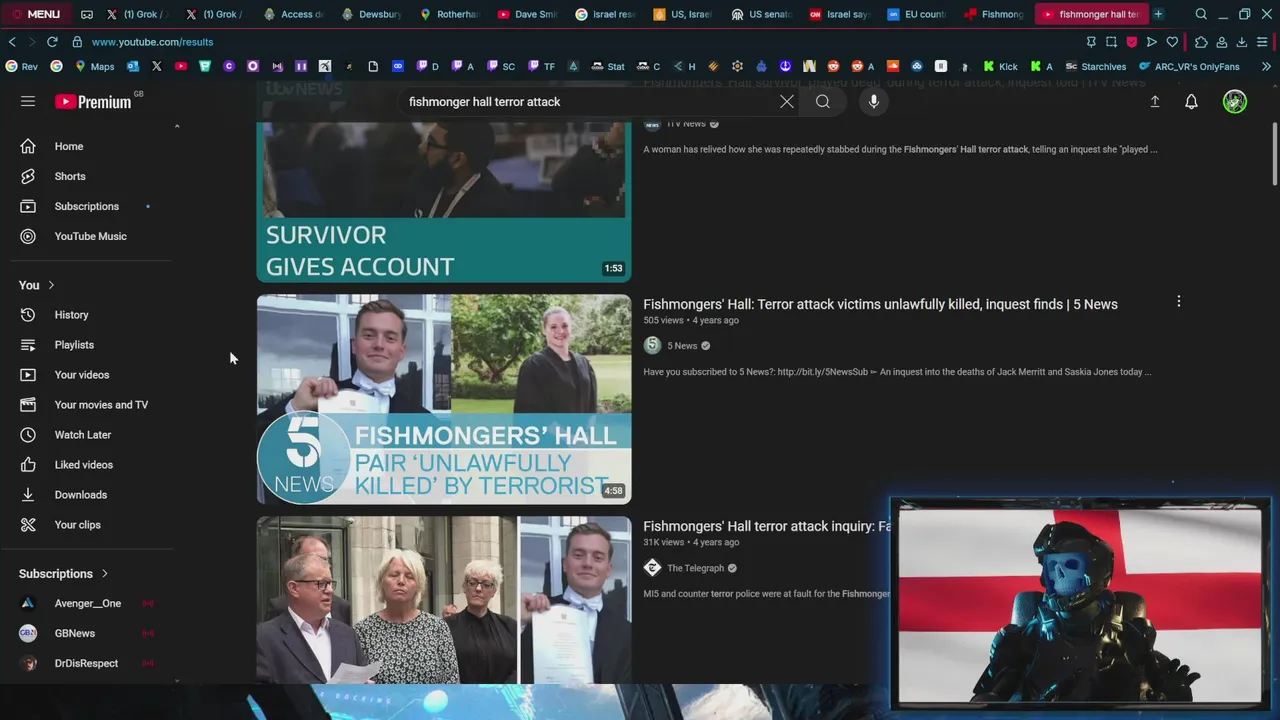The image size is (1280, 720).
Task: Open the browser extensions puzzle icon
Action: click(1201, 42)
